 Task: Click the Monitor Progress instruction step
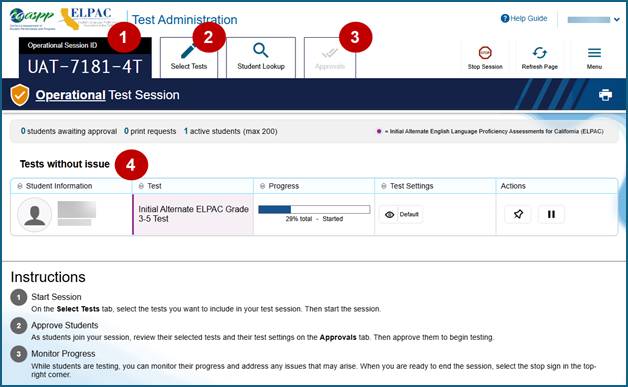(63, 354)
